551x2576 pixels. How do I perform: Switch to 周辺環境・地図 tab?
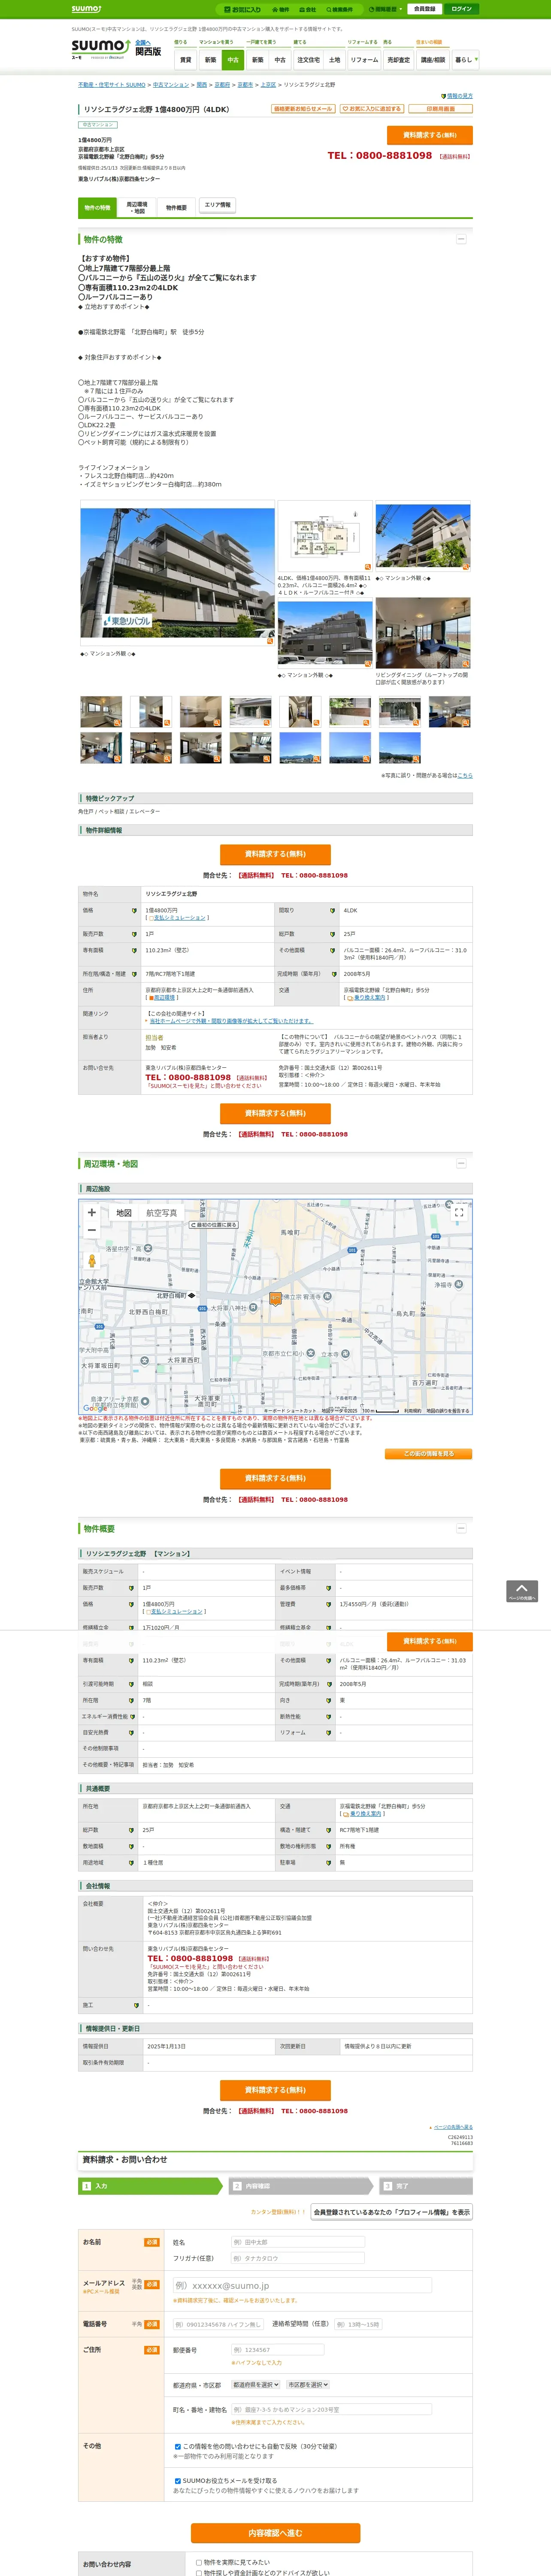[x=137, y=208]
